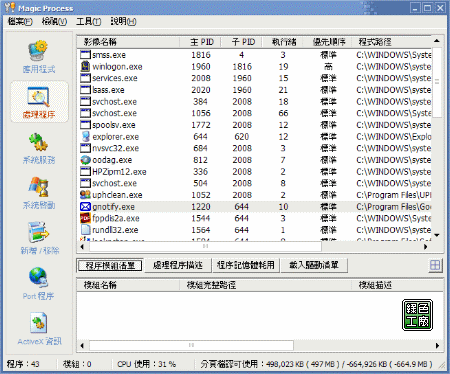Screen dimensions: 450x374
Task: Click the module list scroll-left arrow
Action: coord(82,345)
